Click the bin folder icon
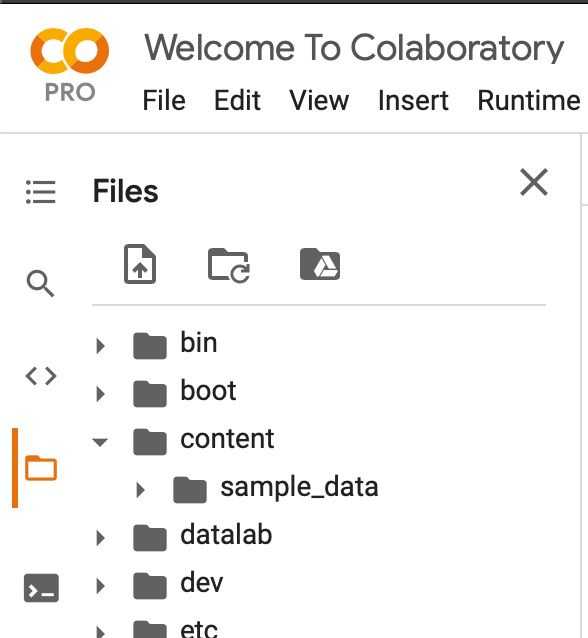Screen dimensions: 588x638 [x=150, y=346]
